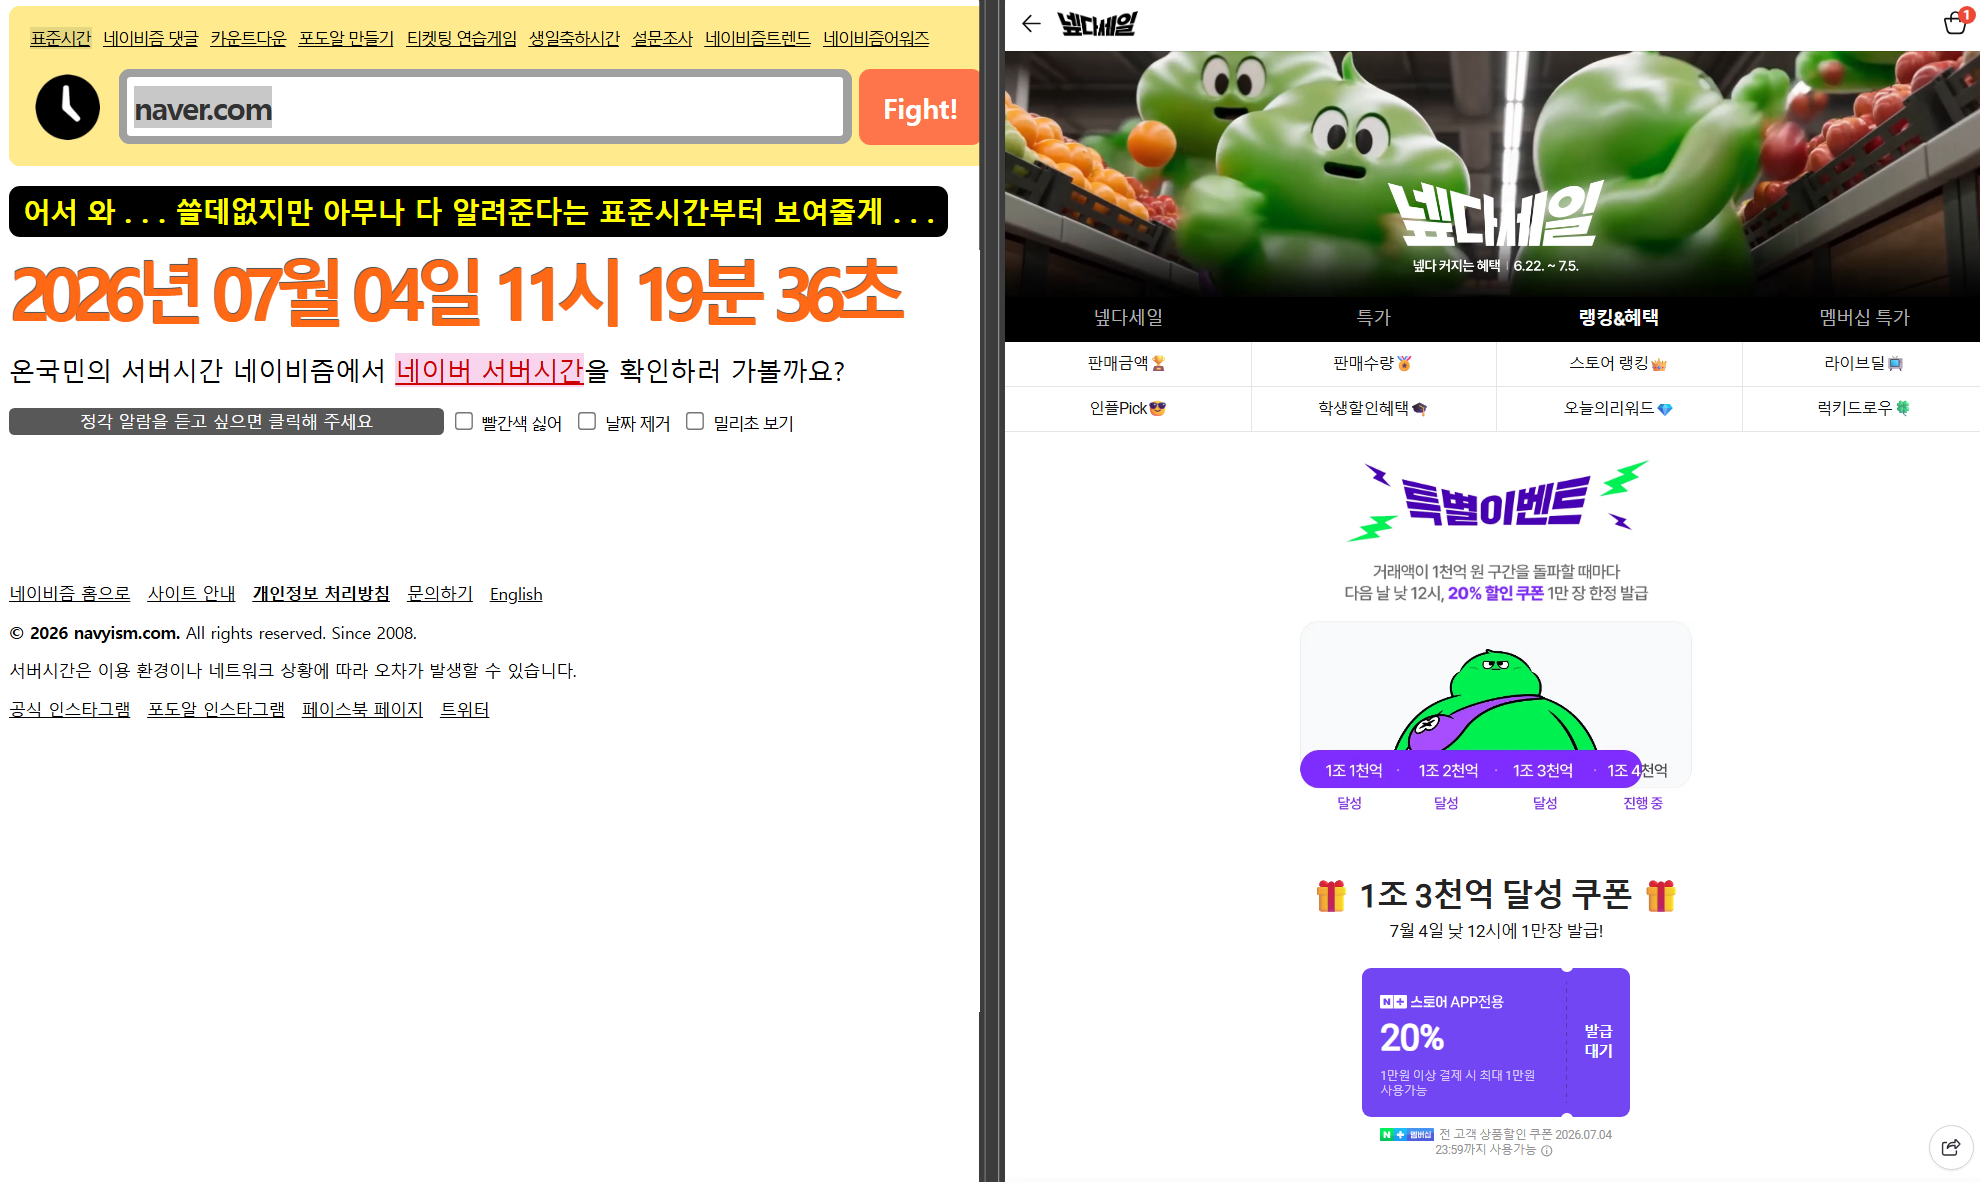1980x1182 pixels.
Task: Click 1조 3천억 progress milestone
Action: [1542, 770]
